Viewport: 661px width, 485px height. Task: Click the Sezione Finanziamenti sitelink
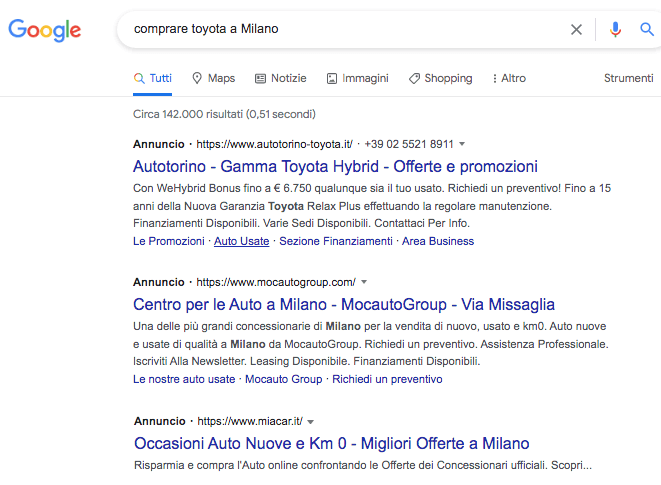(x=335, y=241)
